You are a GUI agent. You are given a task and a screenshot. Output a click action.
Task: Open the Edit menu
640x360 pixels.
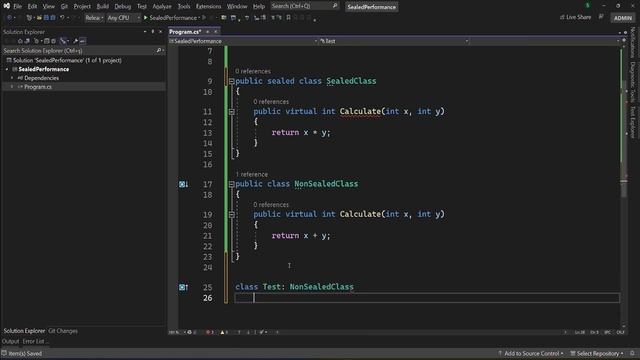point(32,6)
